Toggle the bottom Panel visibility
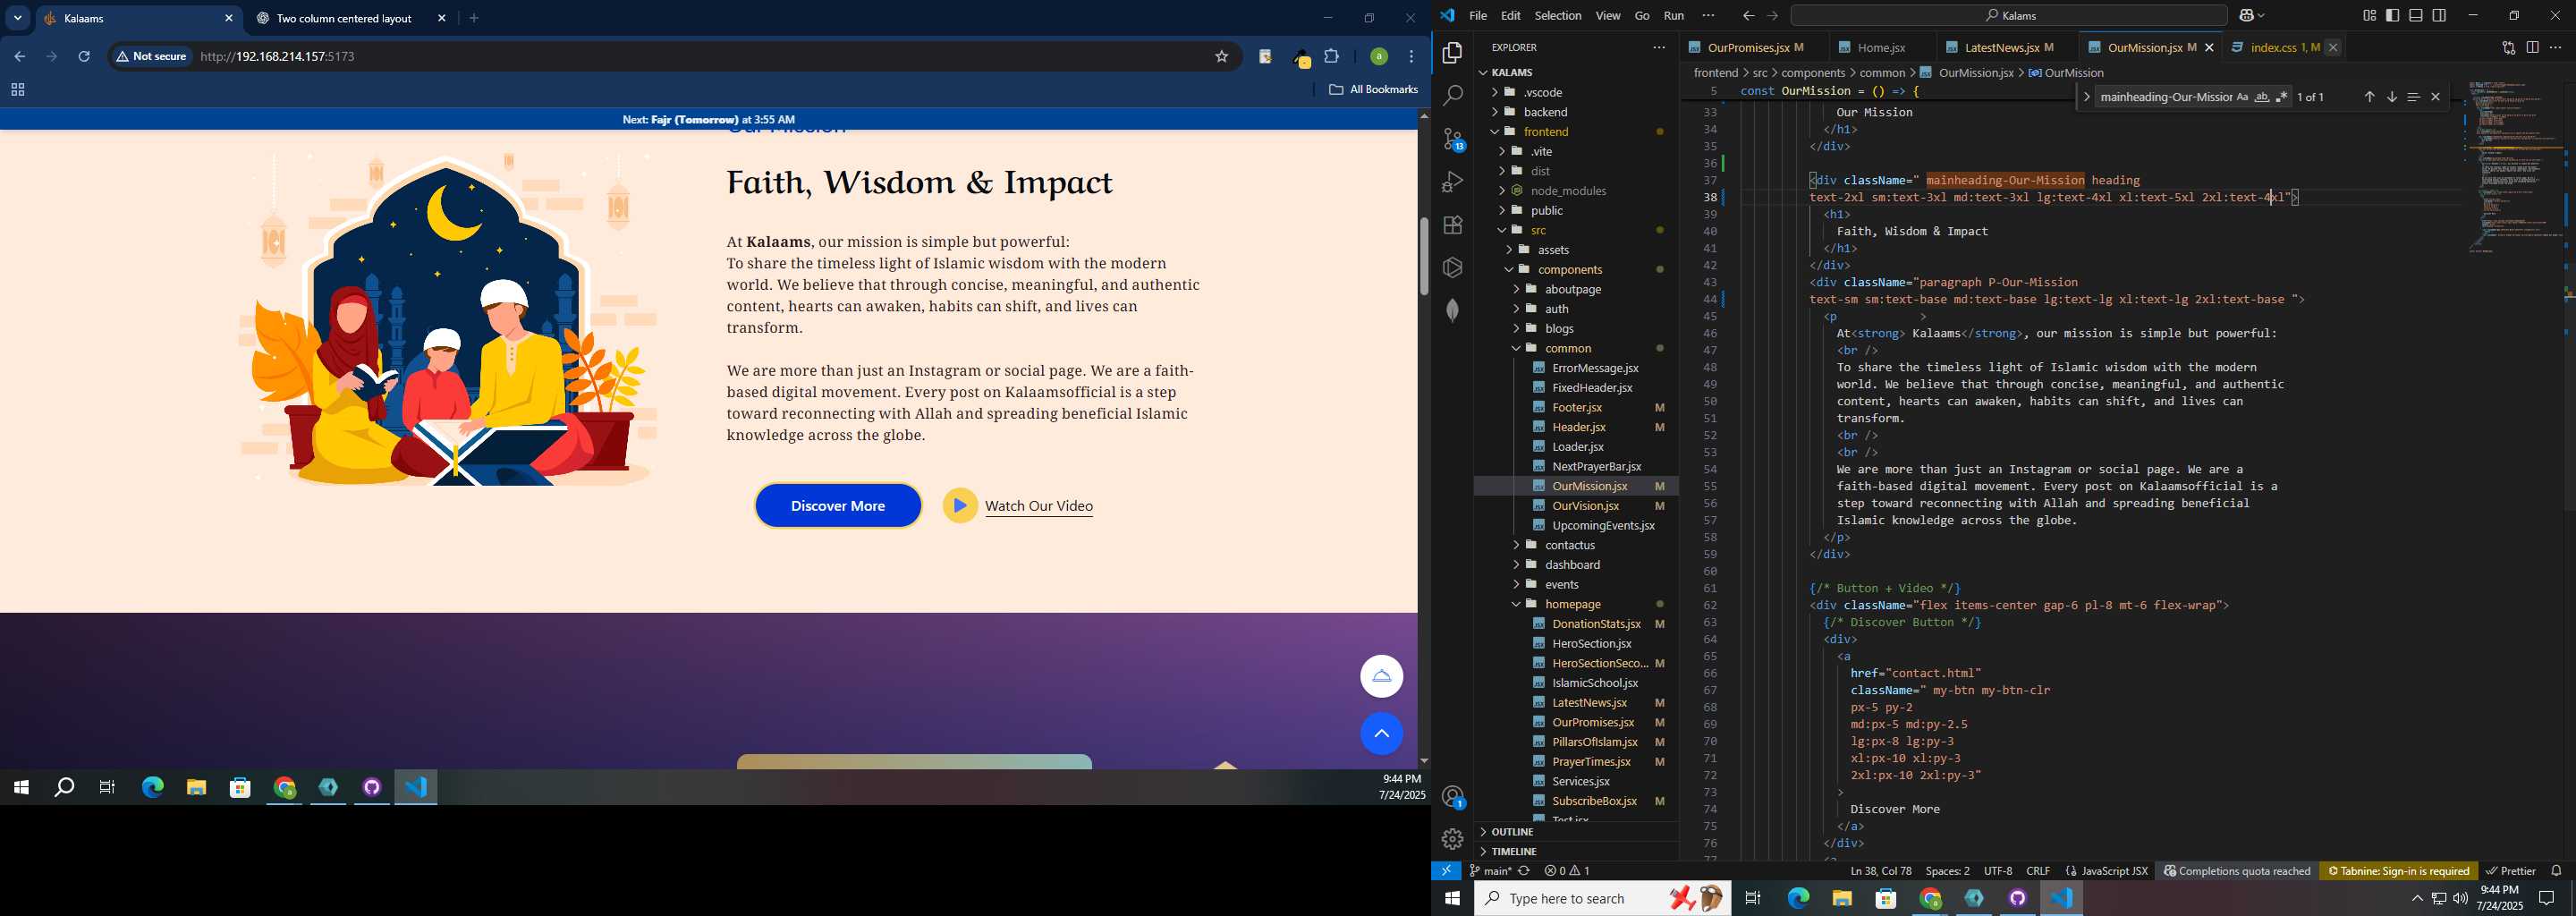Image resolution: width=2576 pixels, height=916 pixels. (2416, 16)
